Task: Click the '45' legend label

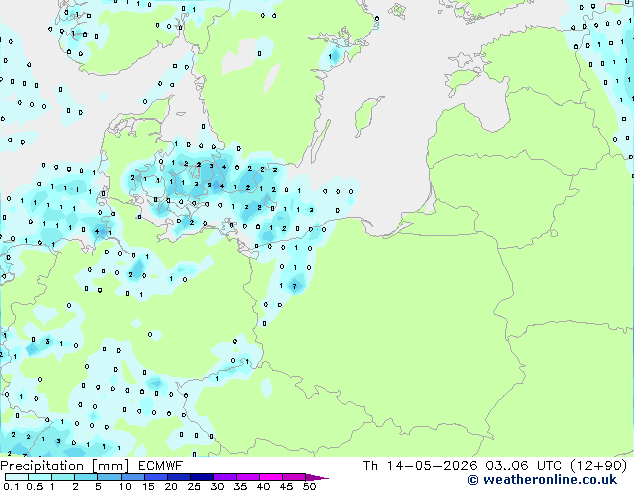Action: click(x=287, y=486)
